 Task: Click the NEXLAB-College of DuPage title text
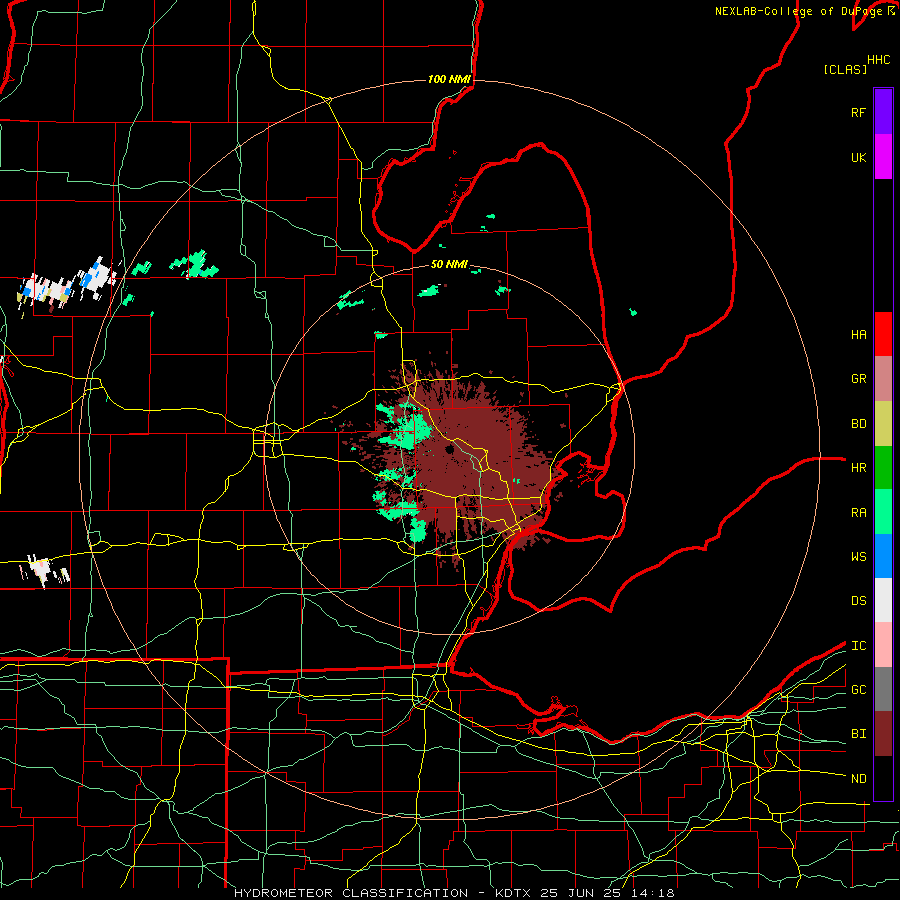[x=798, y=11]
